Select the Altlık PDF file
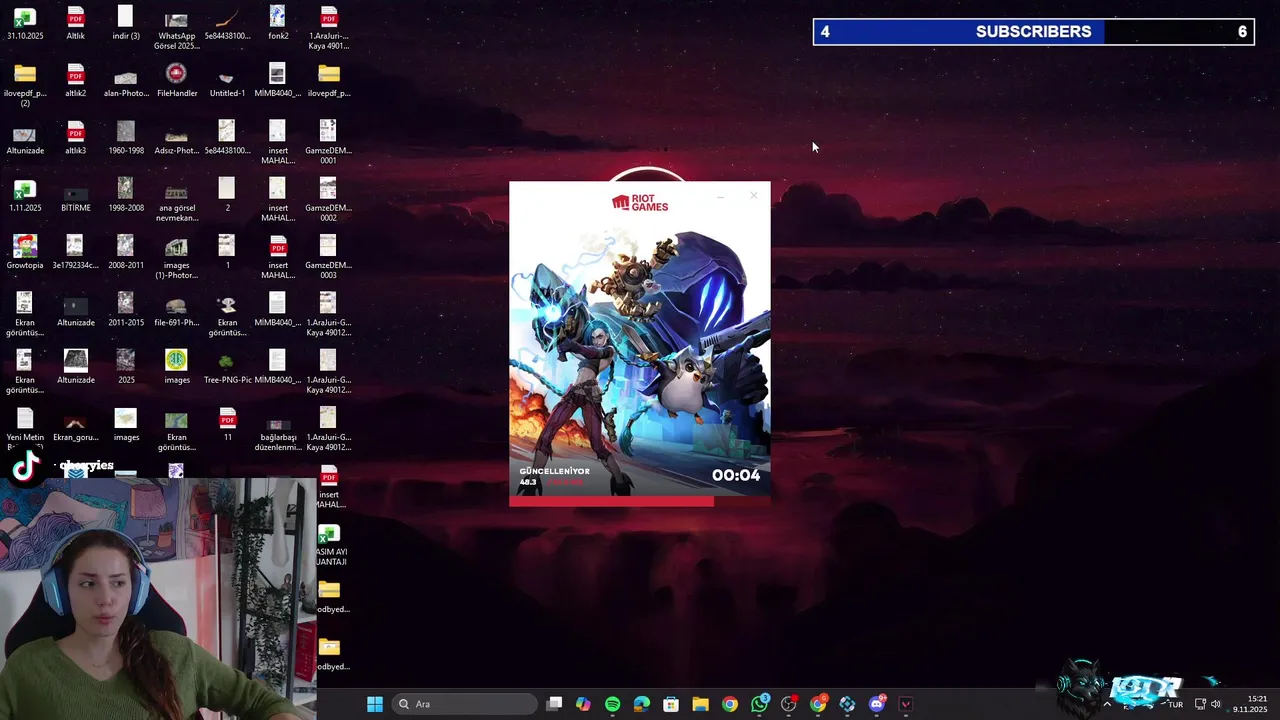Viewport: 1280px width, 720px height. 76,24
